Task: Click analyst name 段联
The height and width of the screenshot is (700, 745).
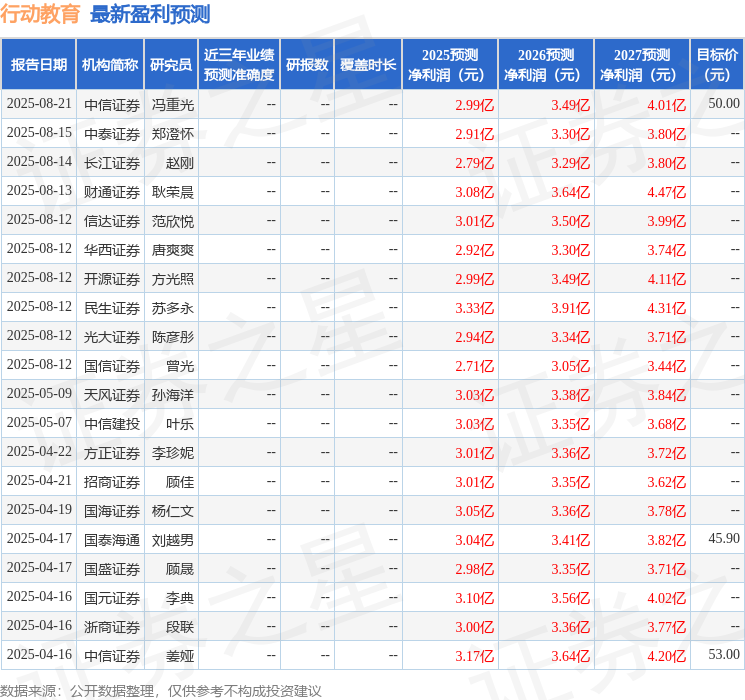Action: click(x=180, y=626)
